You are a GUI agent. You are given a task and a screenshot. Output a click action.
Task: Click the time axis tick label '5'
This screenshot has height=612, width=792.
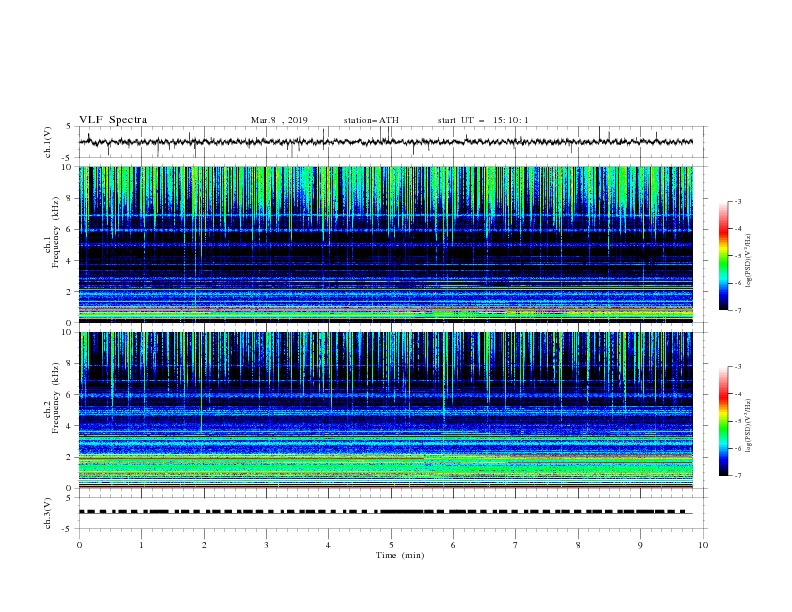(391, 545)
